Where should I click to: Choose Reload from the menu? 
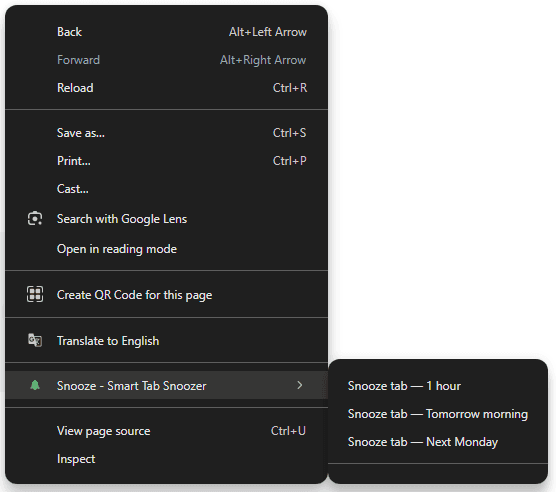coord(166,88)
